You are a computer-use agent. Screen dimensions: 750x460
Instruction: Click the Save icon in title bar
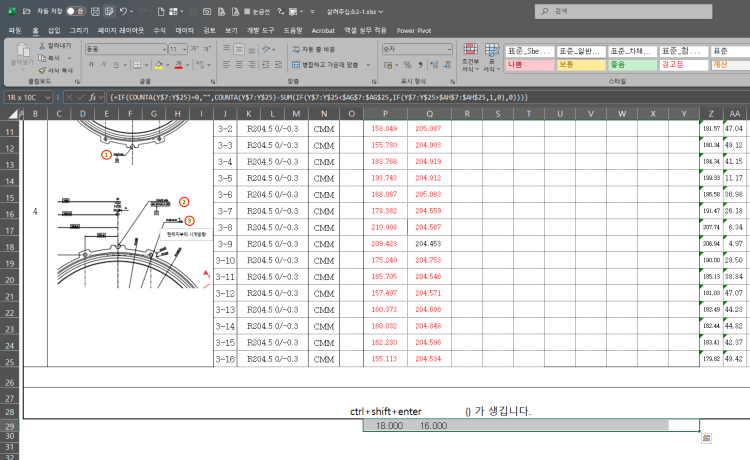pyautogui.click(x=96, y=10)
